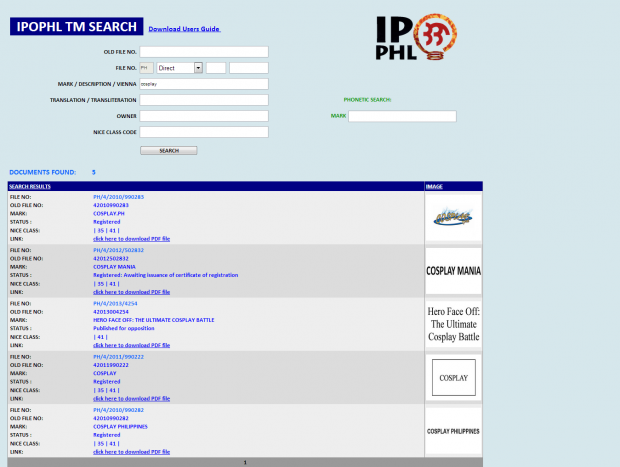Screen dimensions: 620x467
Task: Focus the Translation / Transliteration input
Action: click(204, 100)
